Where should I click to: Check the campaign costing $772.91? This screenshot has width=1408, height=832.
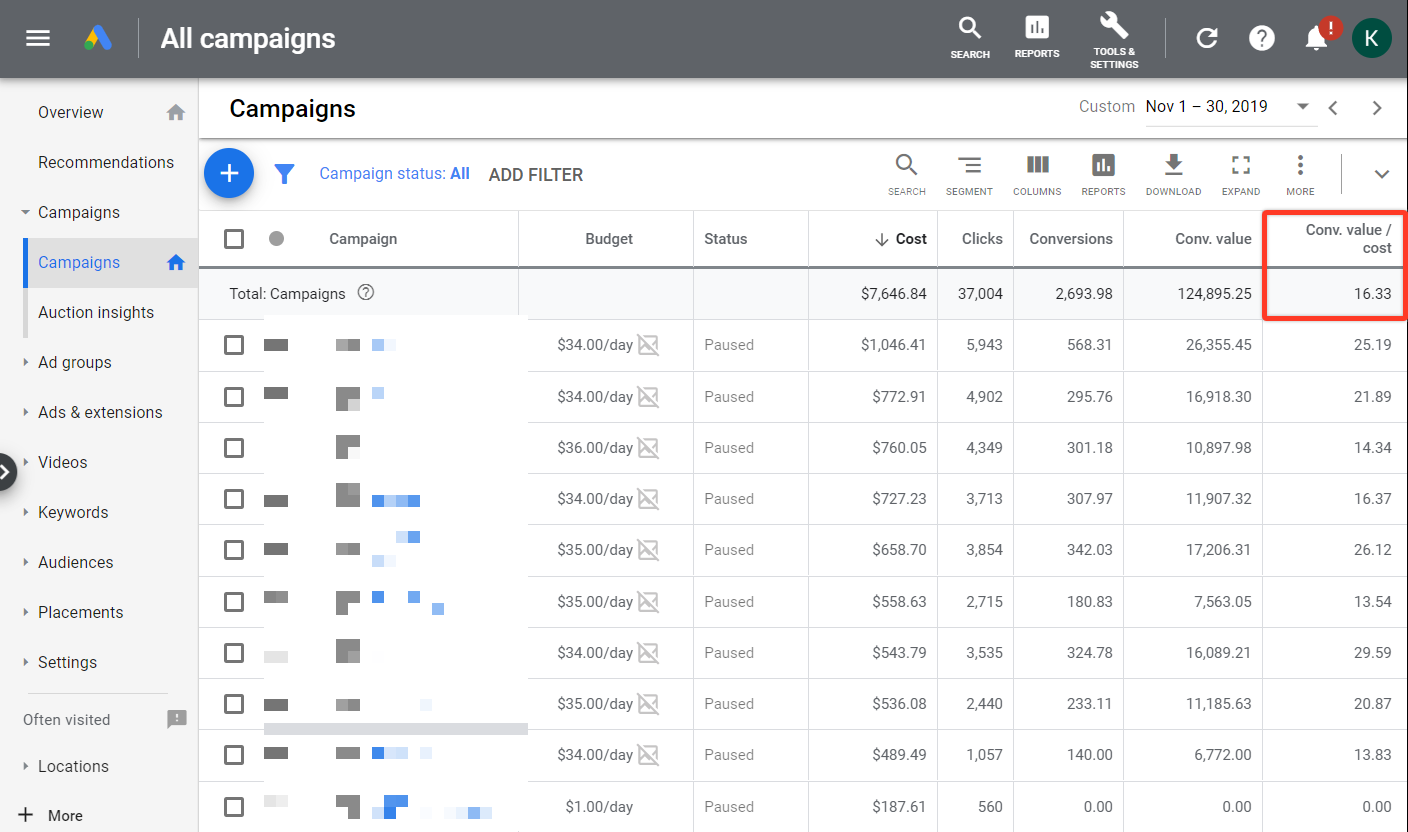(234, 397)
